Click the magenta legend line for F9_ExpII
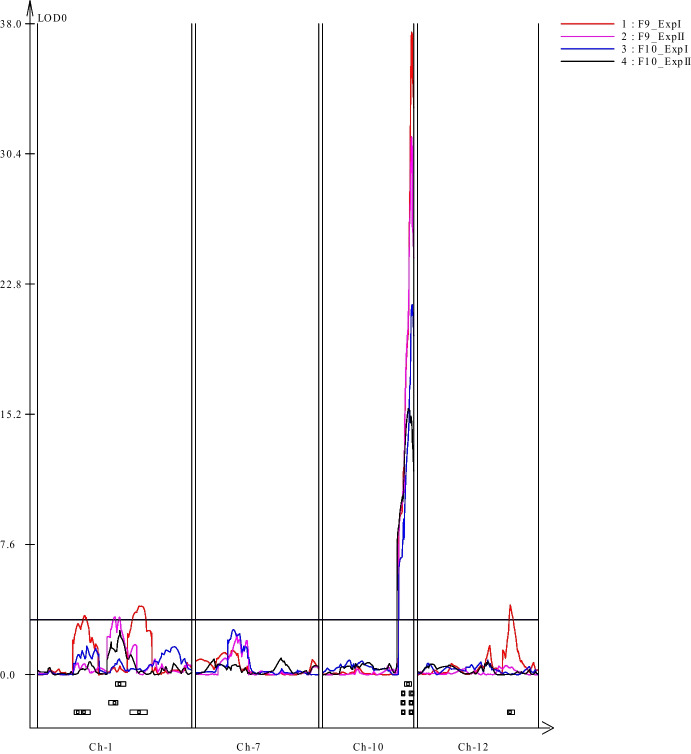Viewport: 691px width, 754px height. point(588,36)
